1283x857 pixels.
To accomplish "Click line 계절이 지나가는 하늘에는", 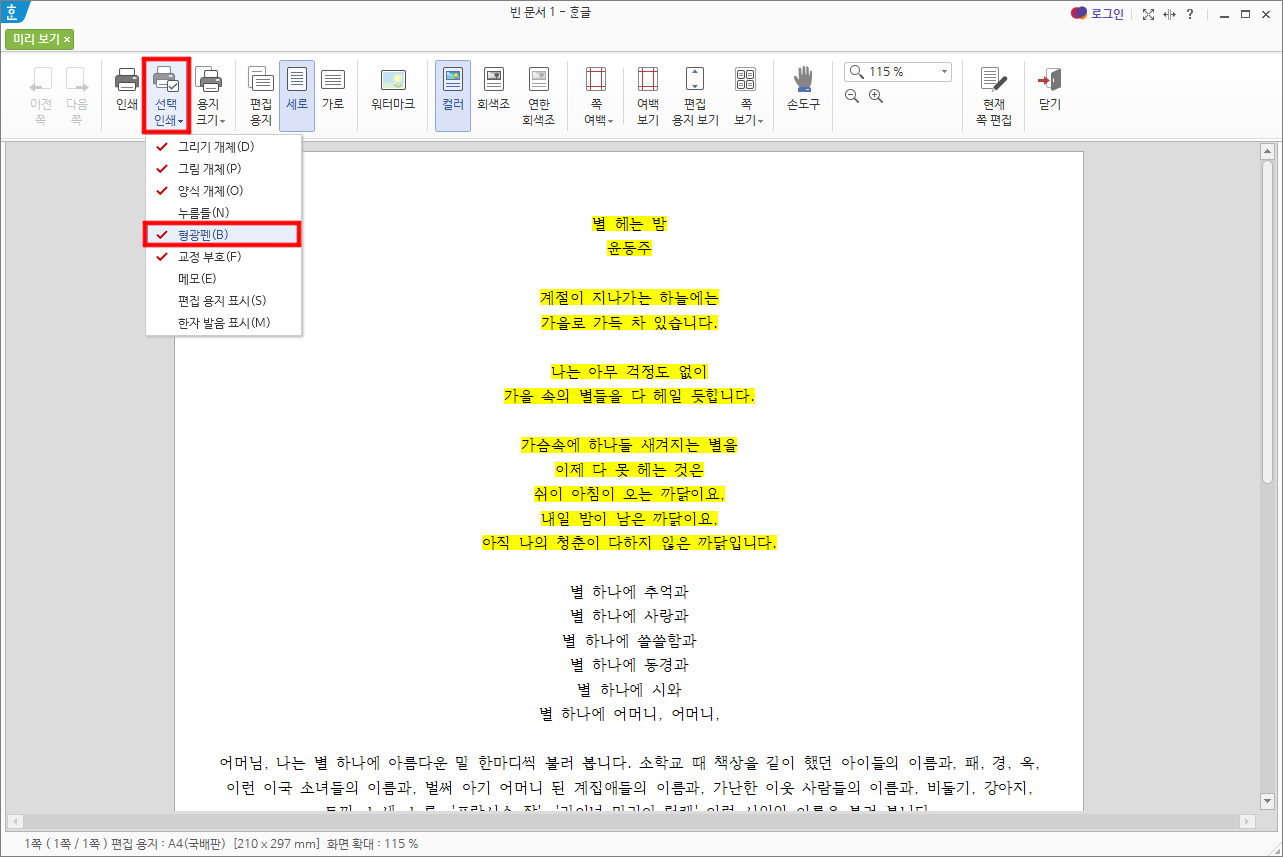I will (629, 298).
